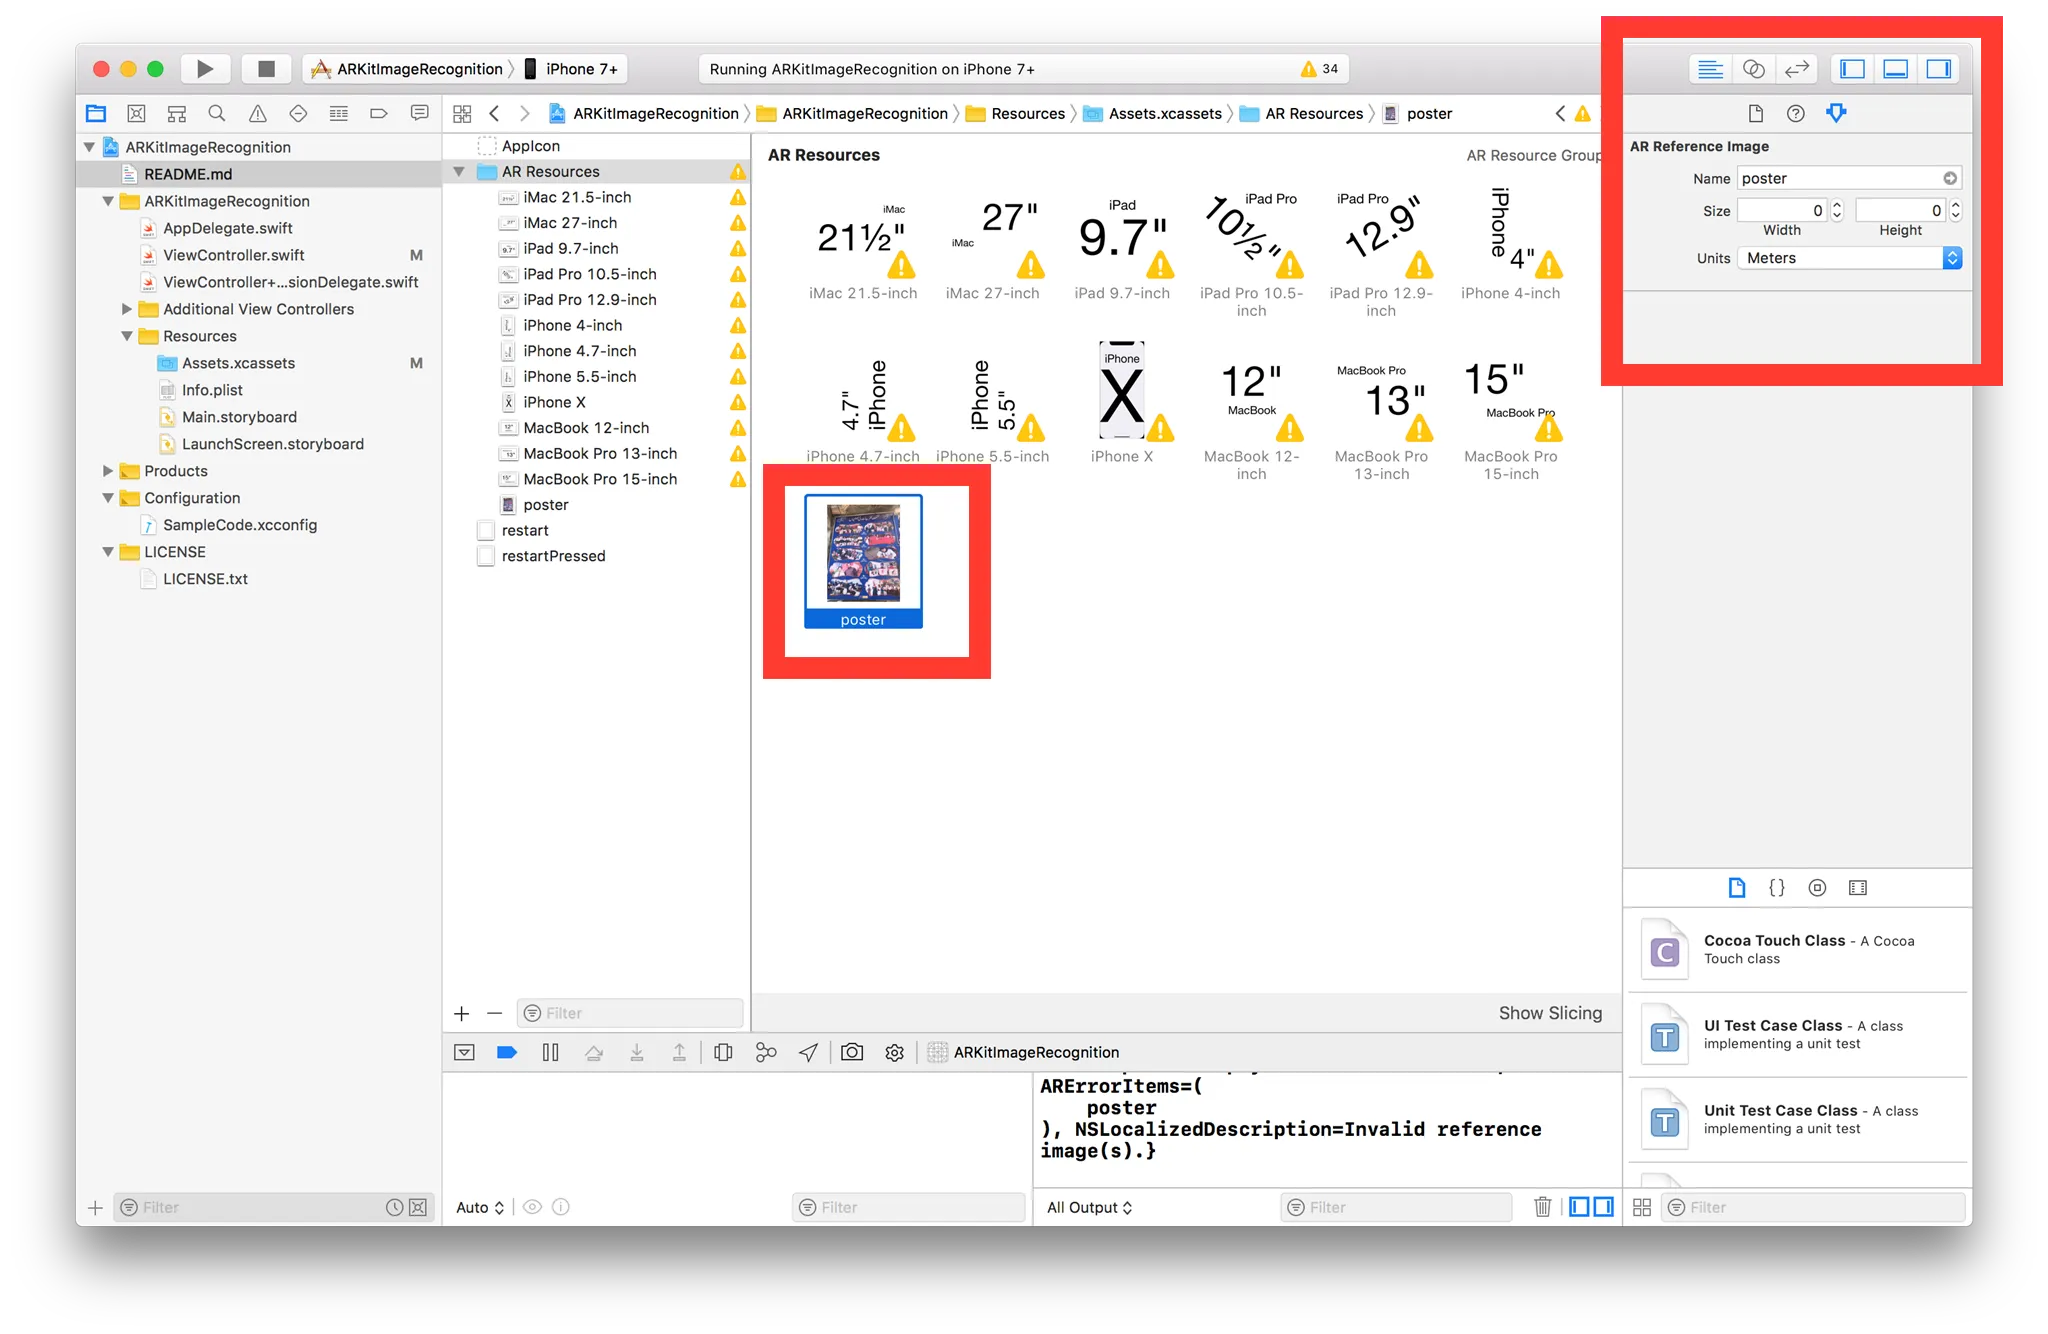Open the Find navigator magnifier icon

pyautogui.click(x=217, y=114)
